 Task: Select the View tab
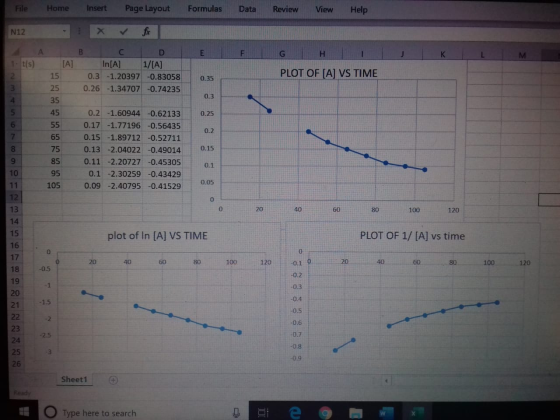[324, 10]
